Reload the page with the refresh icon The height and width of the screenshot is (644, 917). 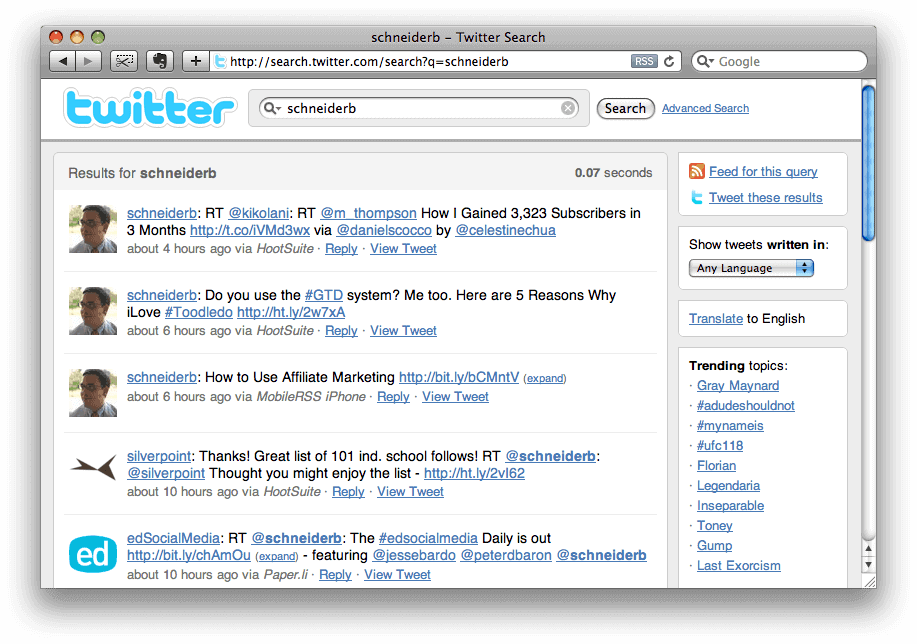tap(669, 61)
